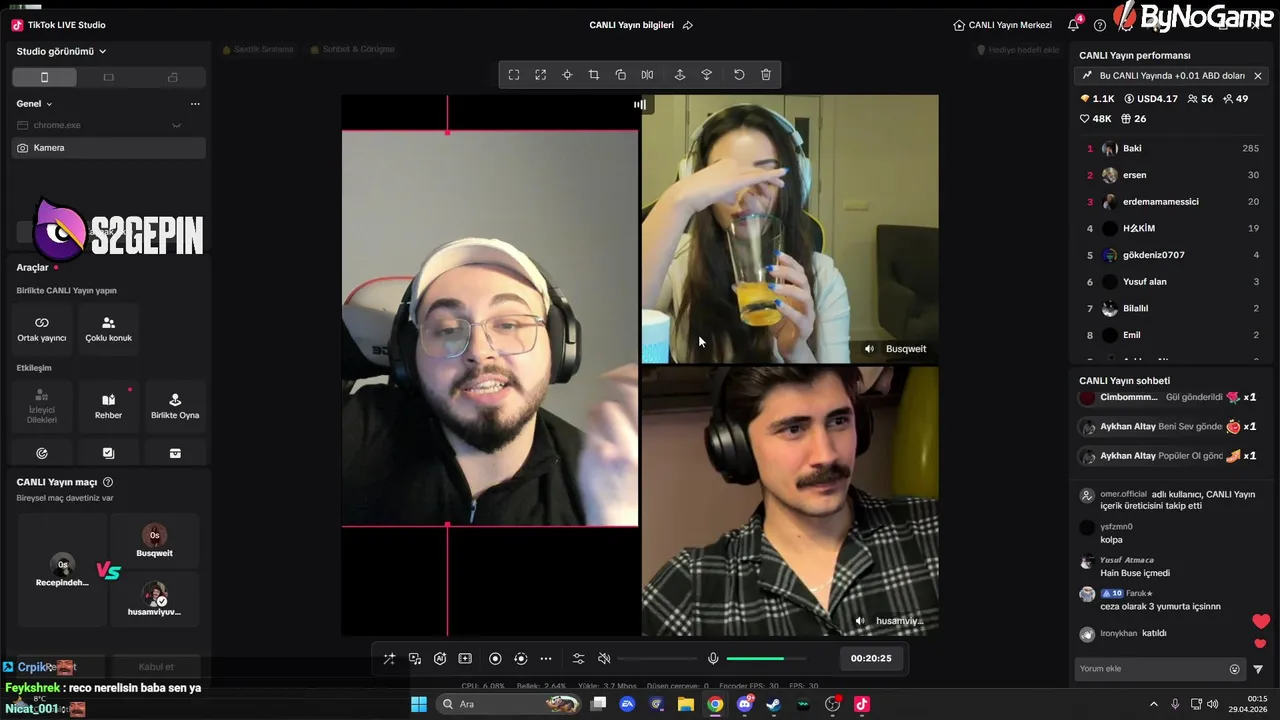Click Recepindeh avatar in match panel
The image size is (1280, 720).
point(62,564)
